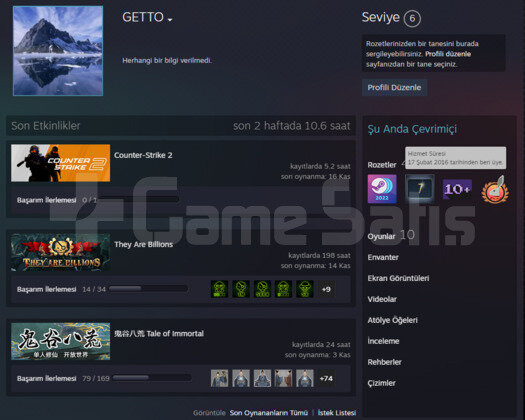Open the Videolar section
Screen dimensions: 525x420
[x=382, y=299]
